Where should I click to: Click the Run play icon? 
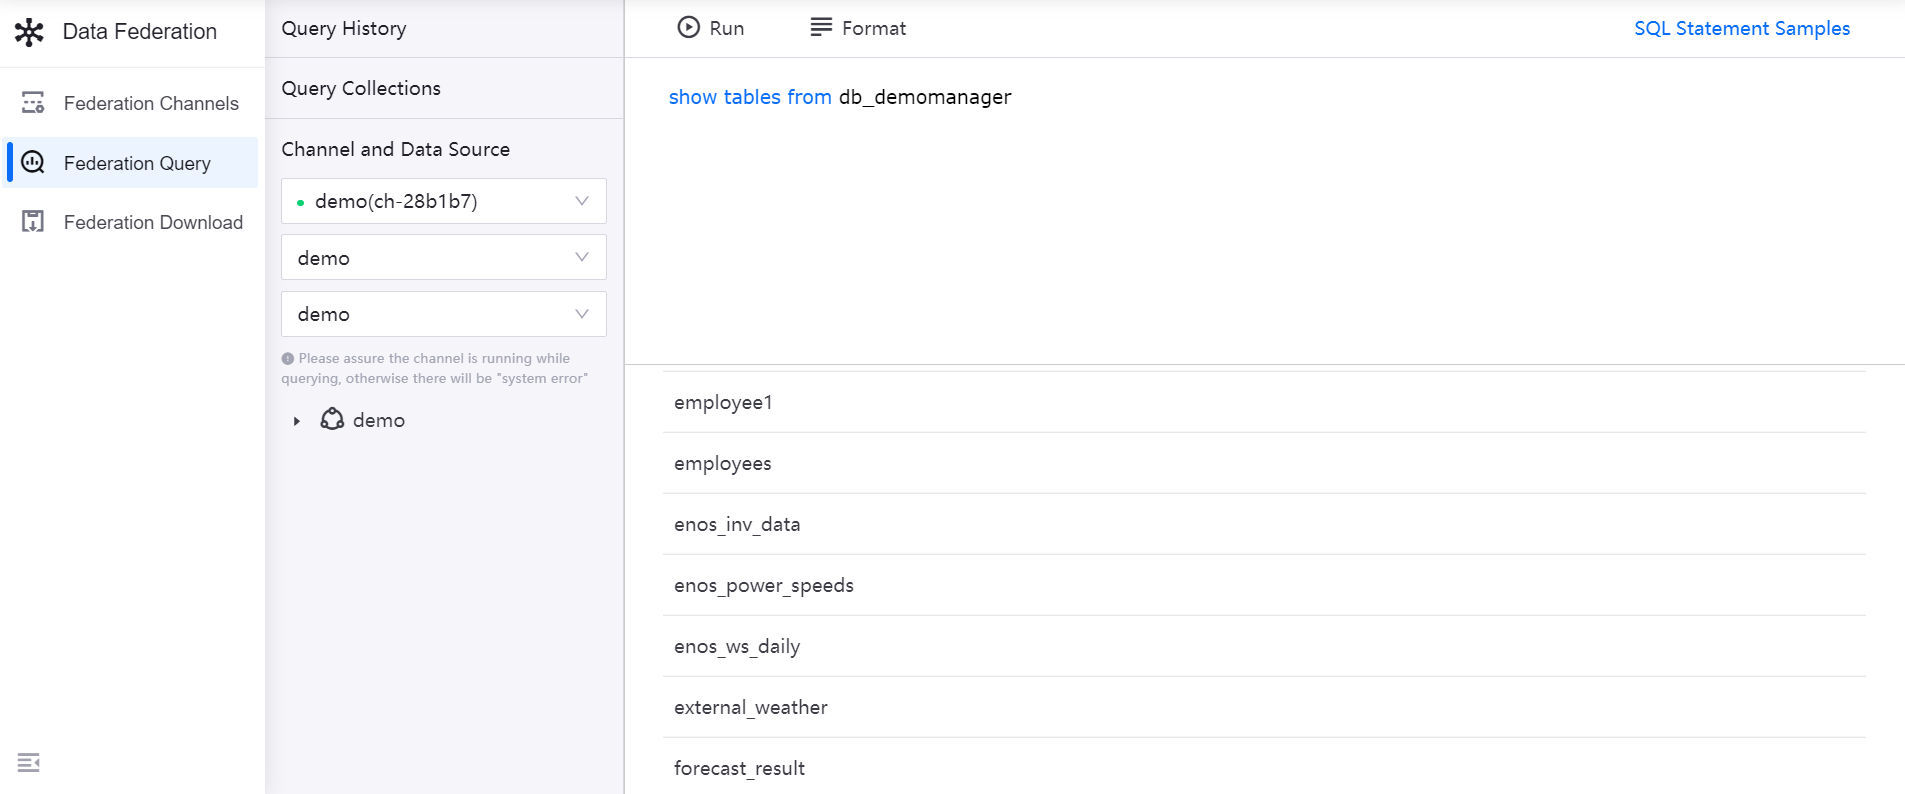(x=688, y=28)
